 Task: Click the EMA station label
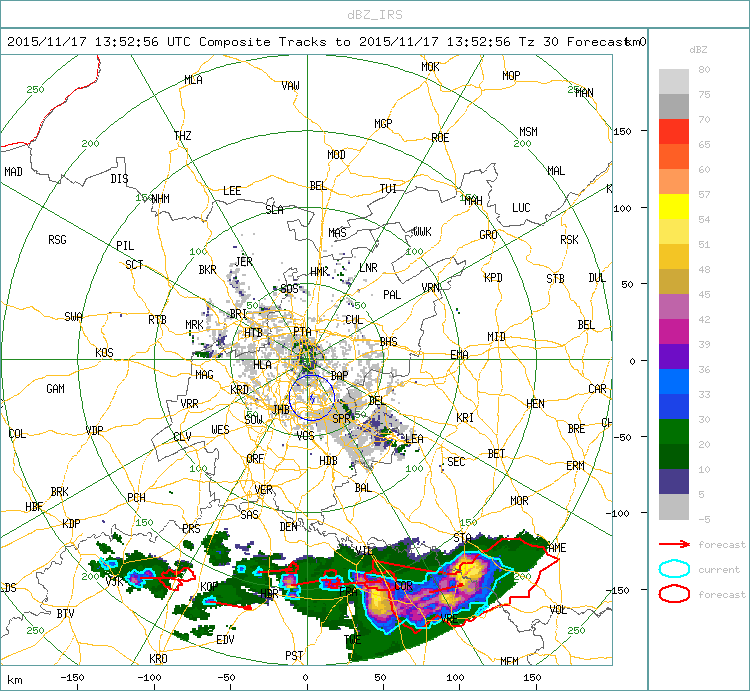[x=459, y=354]
